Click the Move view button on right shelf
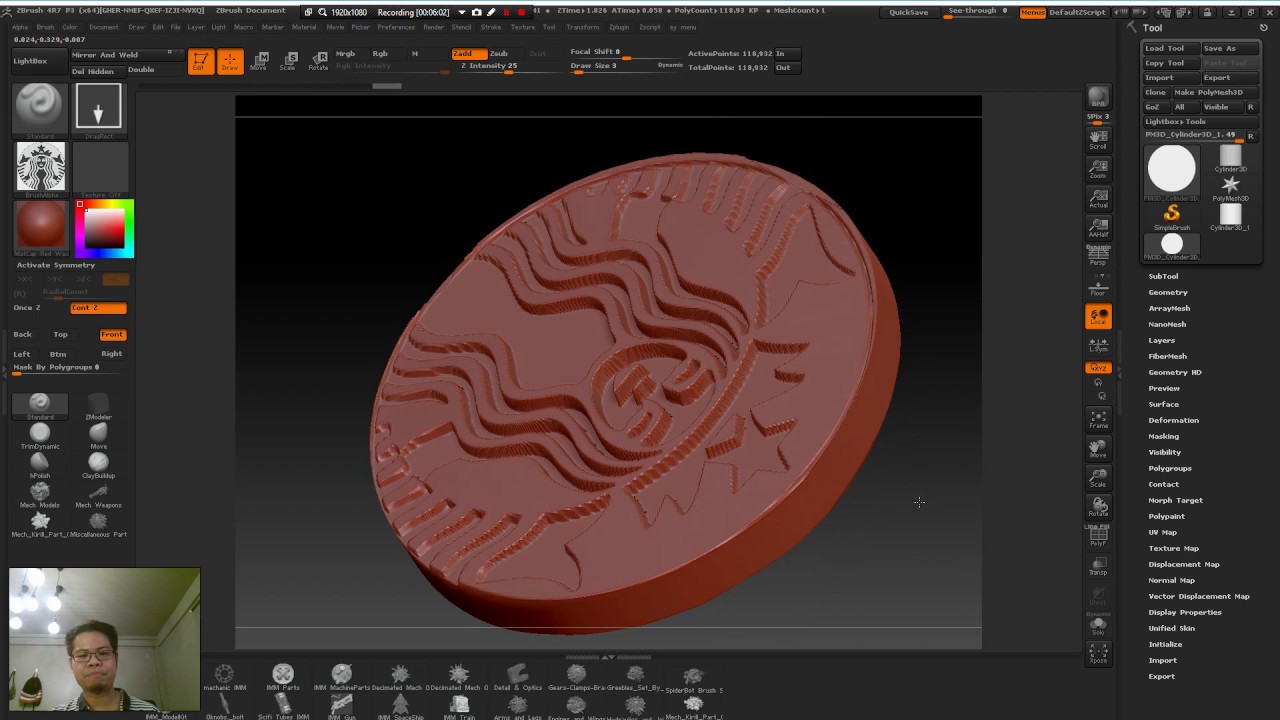This screenshot has width=1280, height=720. point(1098,448)
